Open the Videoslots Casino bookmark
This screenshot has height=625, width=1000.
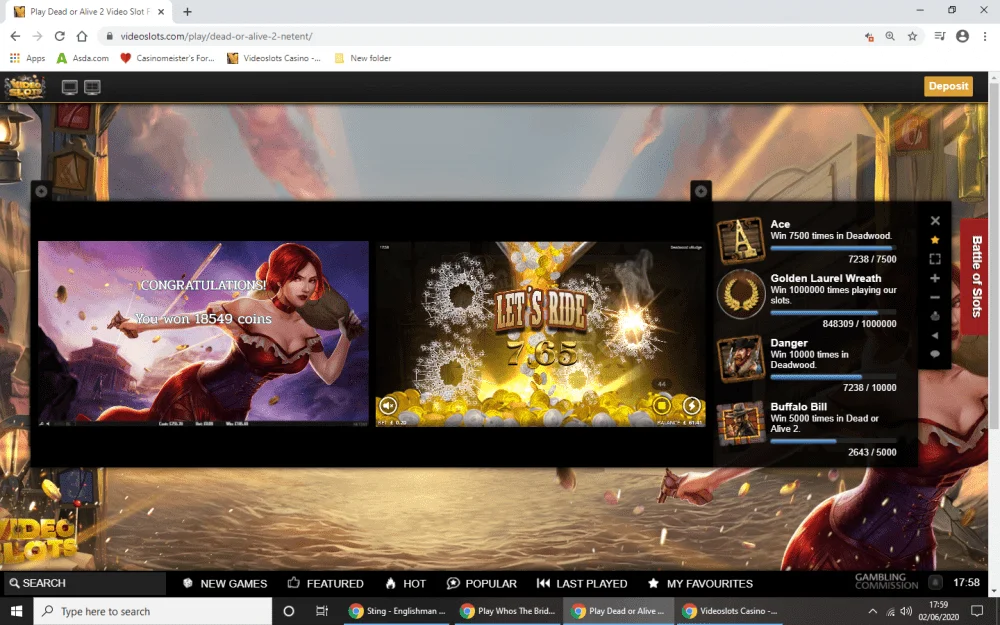[x=274, y=58]
